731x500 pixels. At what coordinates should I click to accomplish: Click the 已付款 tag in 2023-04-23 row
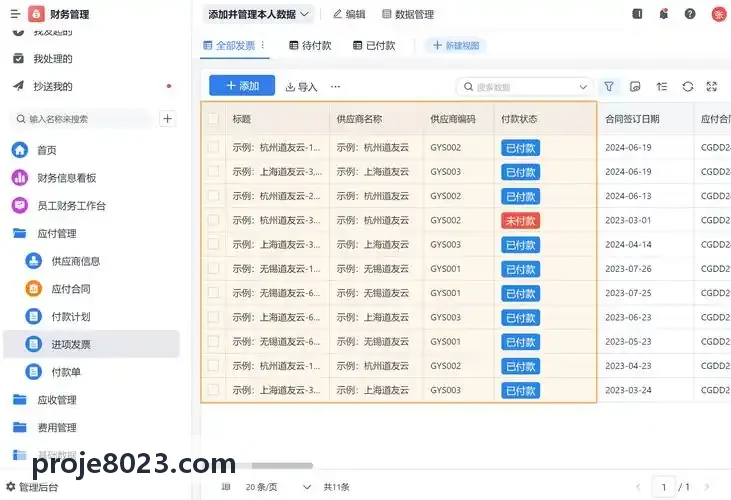[521, 366]
